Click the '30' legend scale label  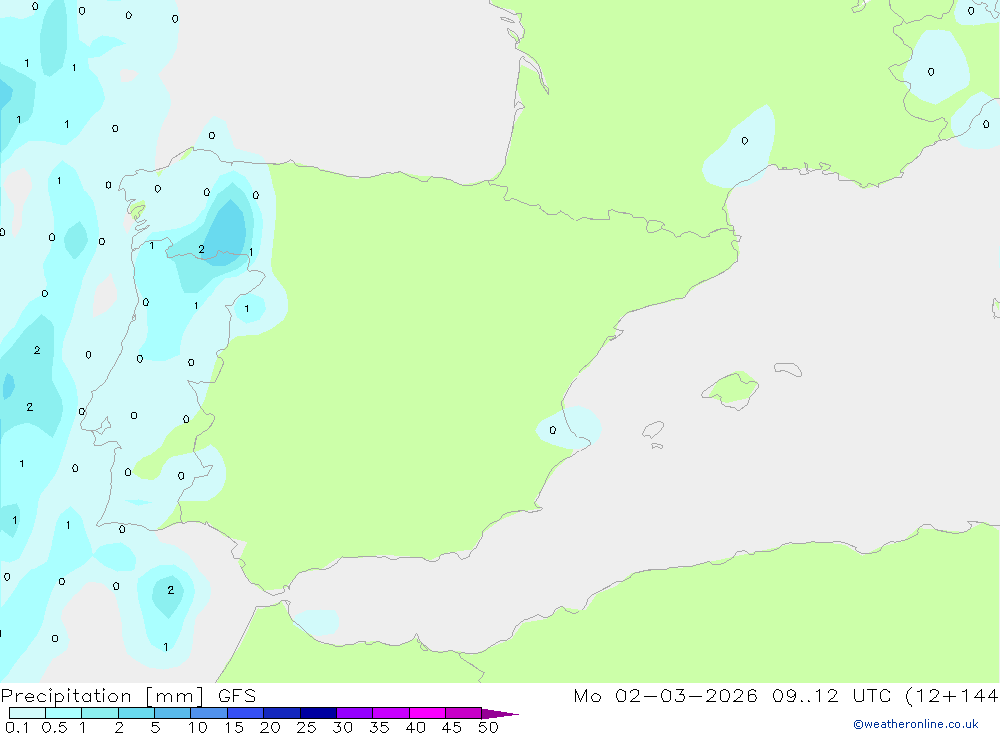click(343, 727)
